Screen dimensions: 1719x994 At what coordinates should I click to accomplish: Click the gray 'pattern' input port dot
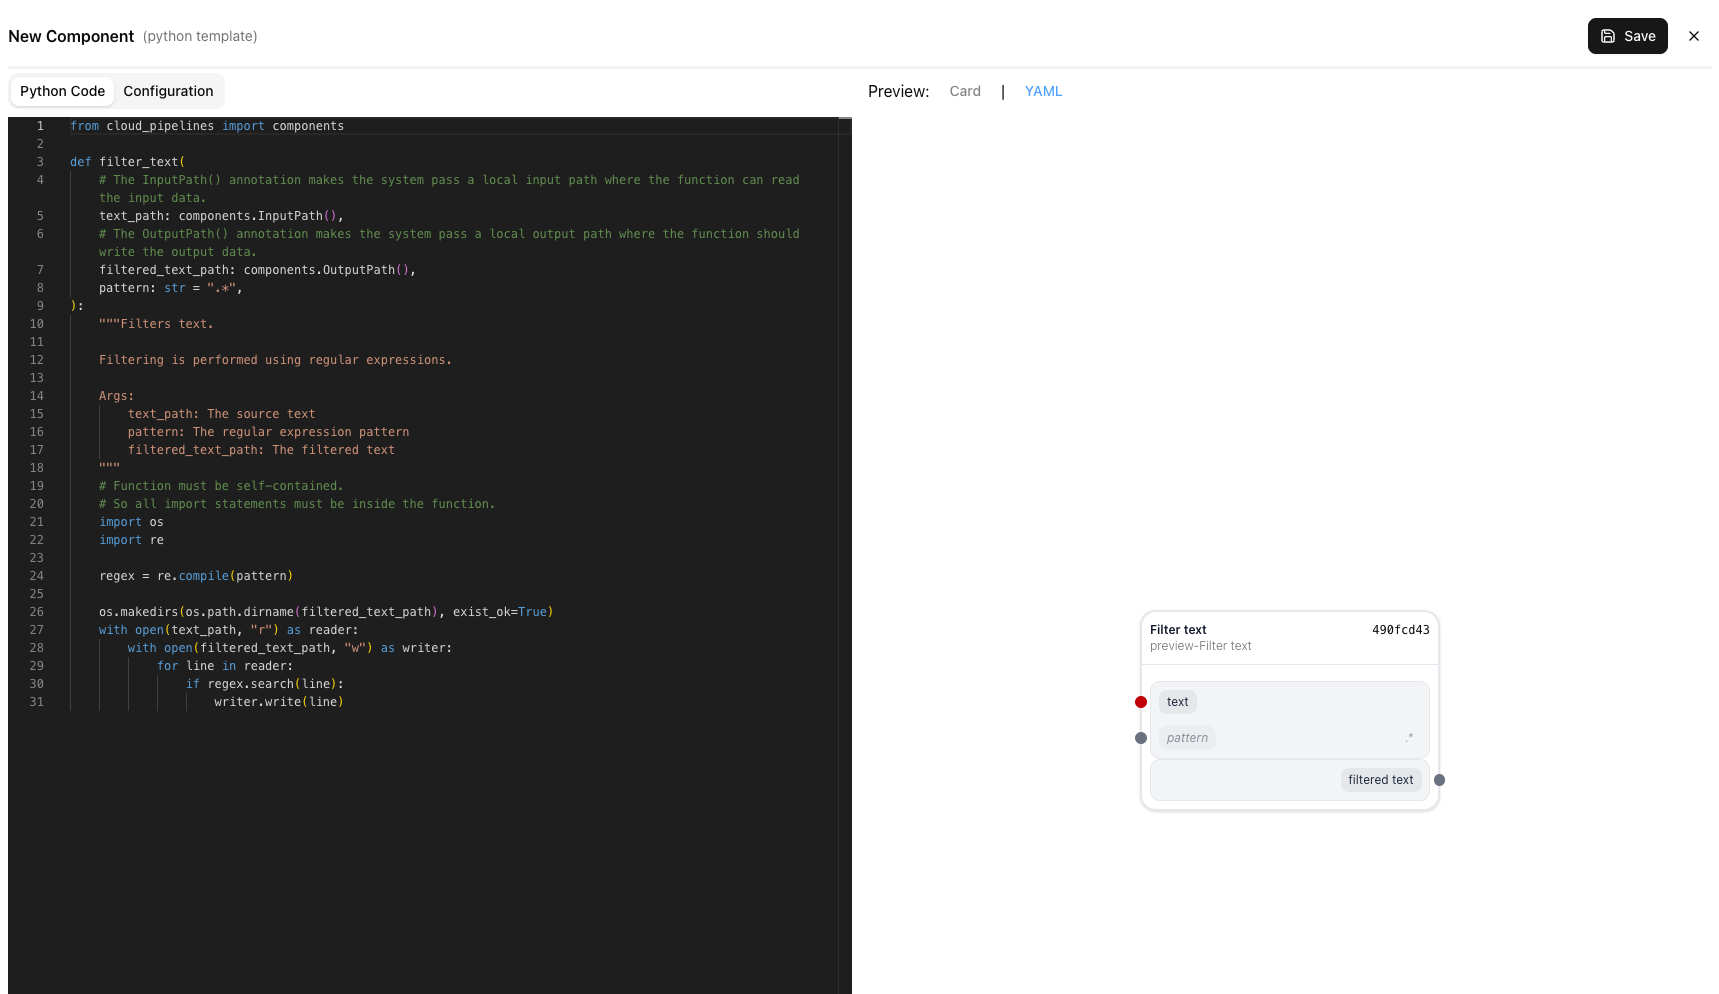[1141, 738]
